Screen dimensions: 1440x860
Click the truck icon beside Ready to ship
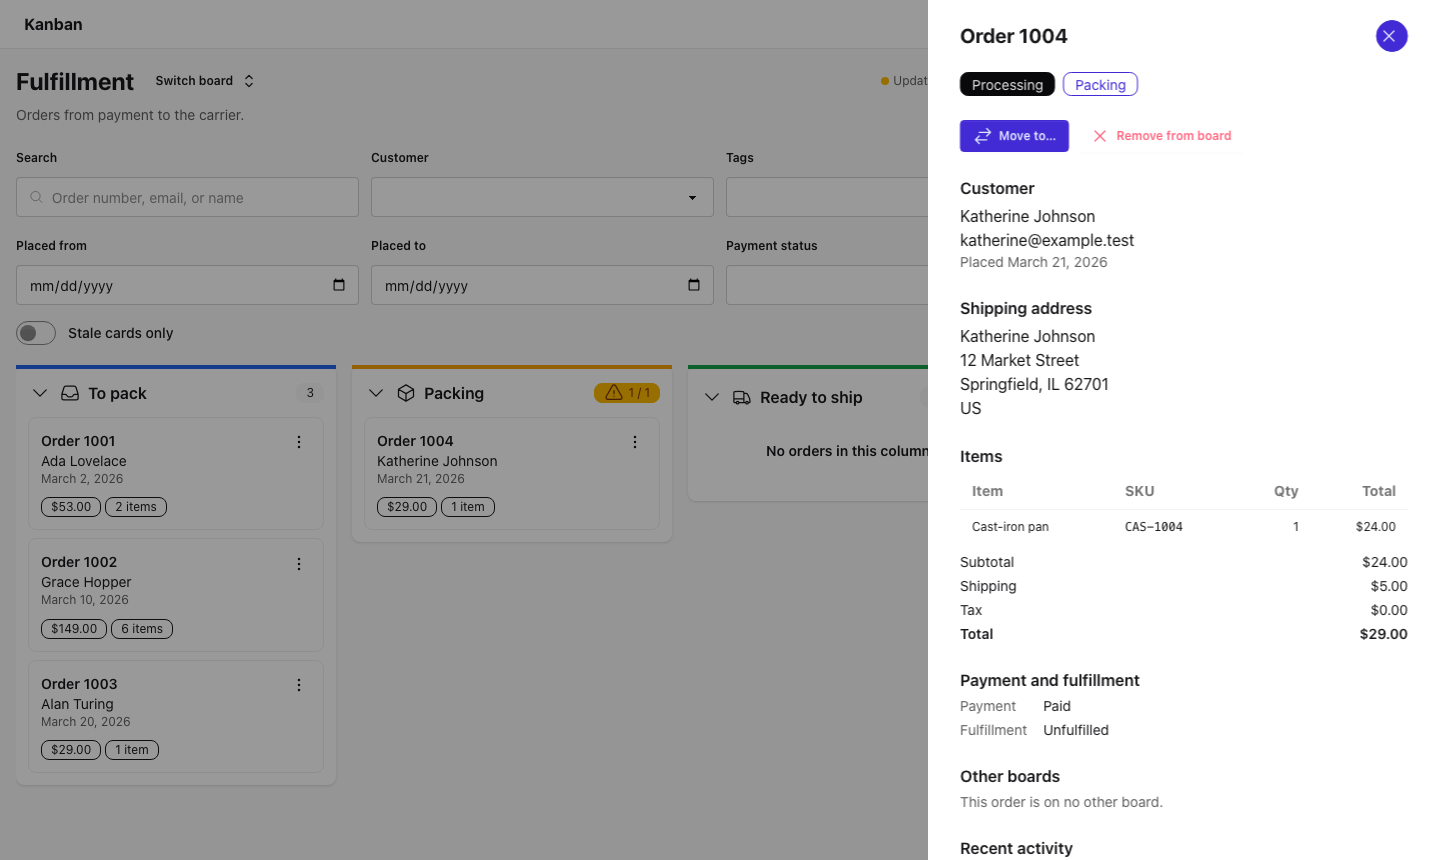pyautogui.click(x=742, y=397)
